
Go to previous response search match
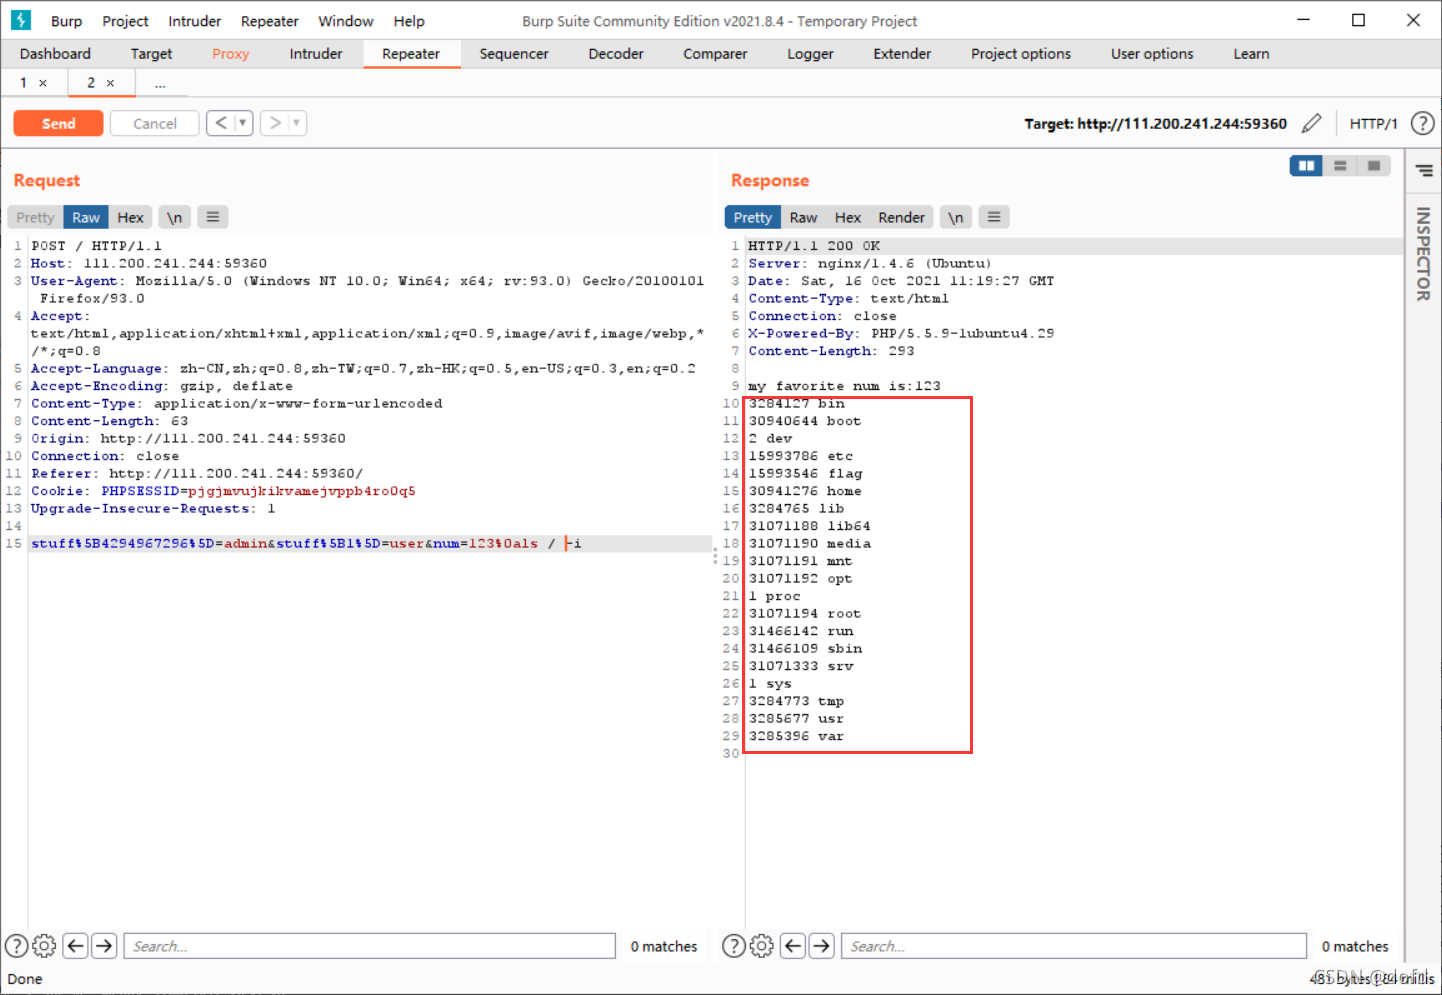click(x=793, y=946)
